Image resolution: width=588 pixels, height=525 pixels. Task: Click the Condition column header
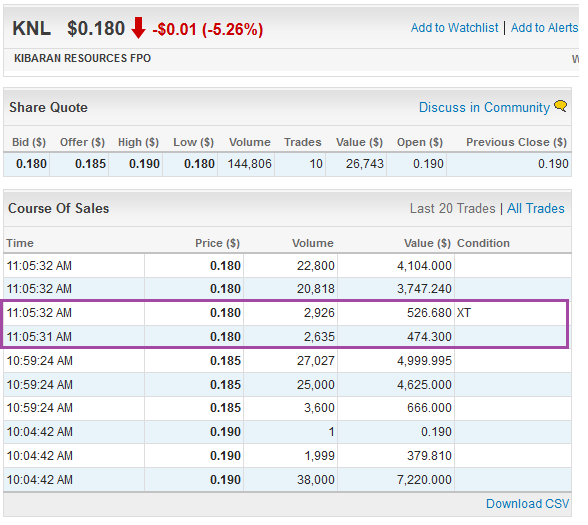[483, 243]
